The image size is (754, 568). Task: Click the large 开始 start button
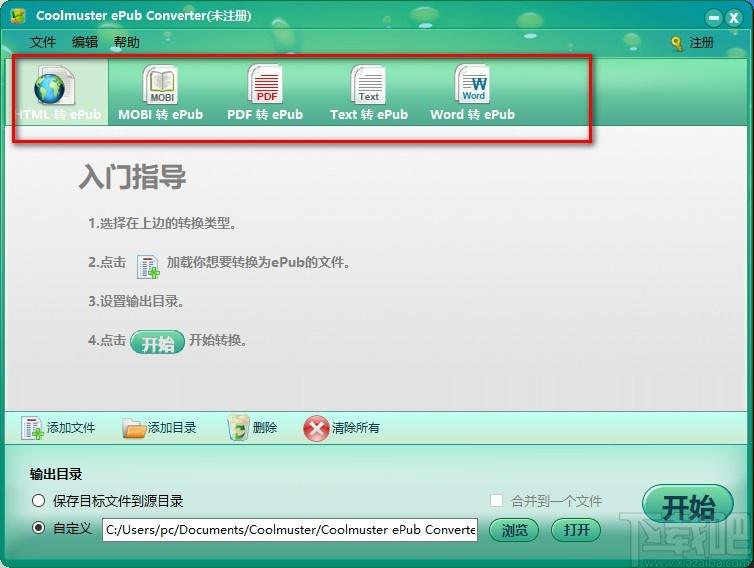688,506
